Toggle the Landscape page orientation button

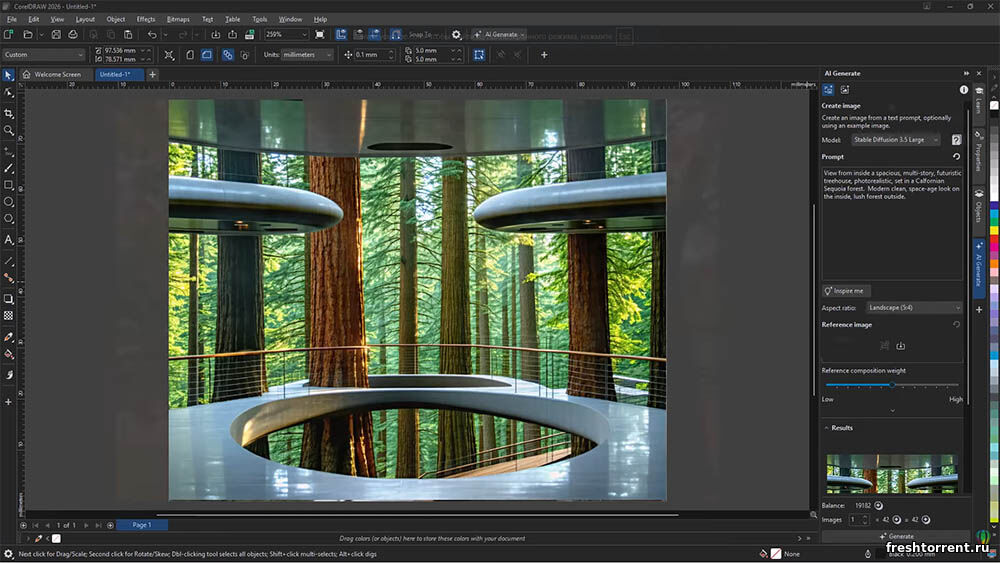206,55
